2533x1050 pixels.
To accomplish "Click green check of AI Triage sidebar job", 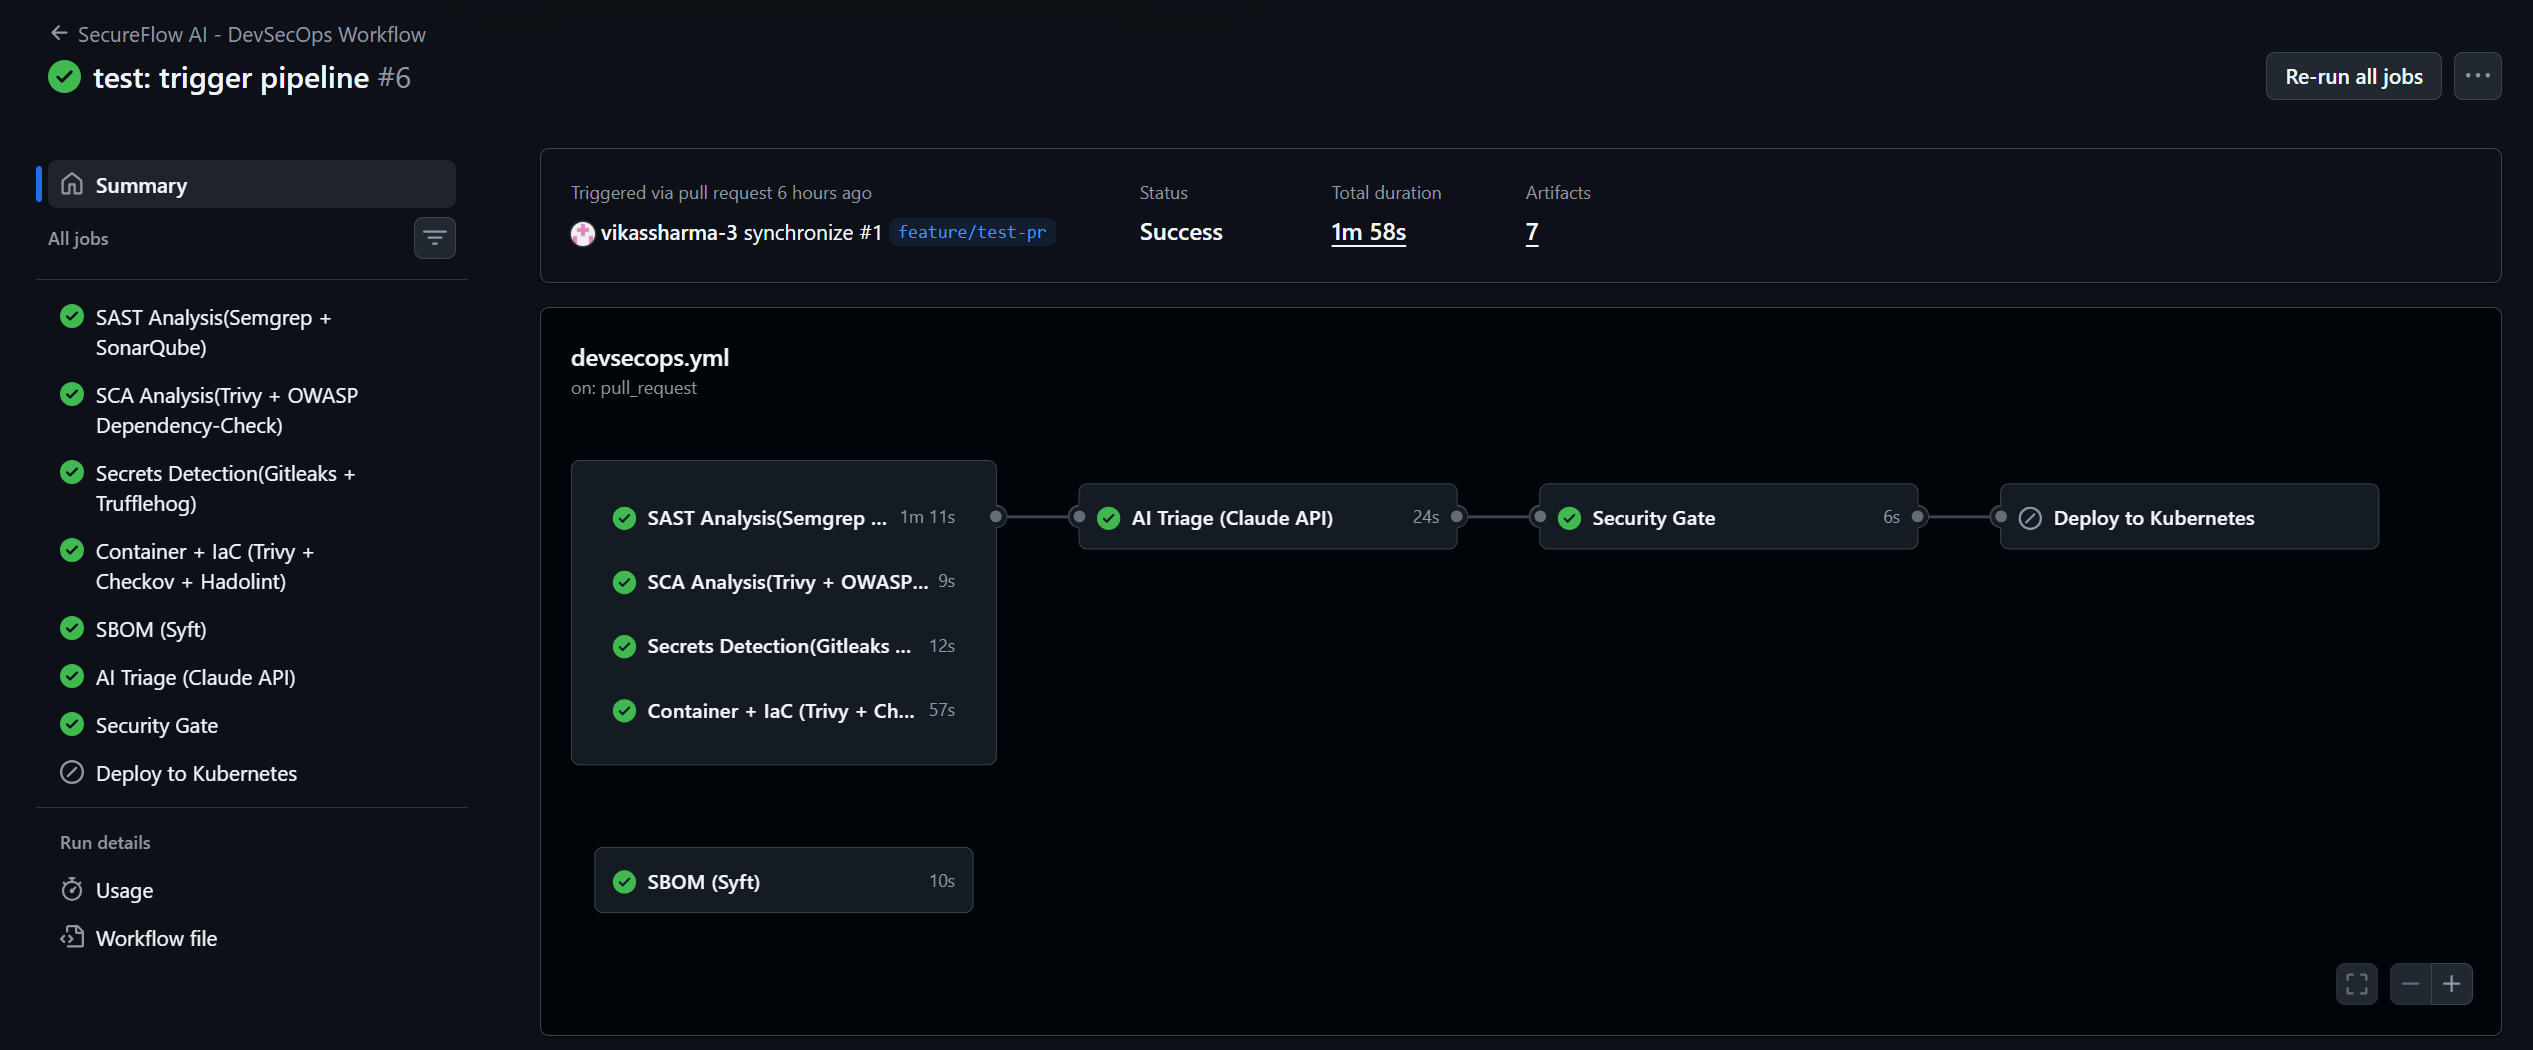I will point(72,676).
